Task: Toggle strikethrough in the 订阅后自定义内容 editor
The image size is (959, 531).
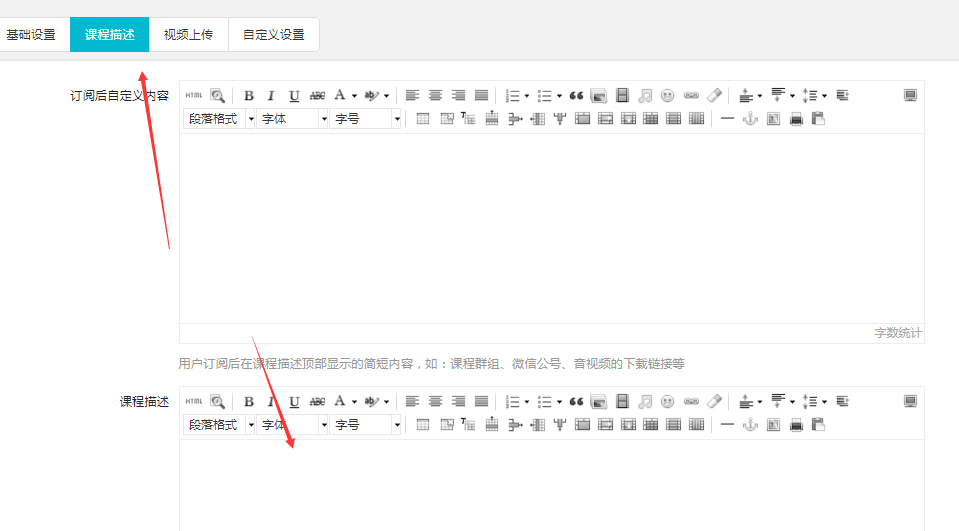Action: pyautogui.click(x=317, y=95)
